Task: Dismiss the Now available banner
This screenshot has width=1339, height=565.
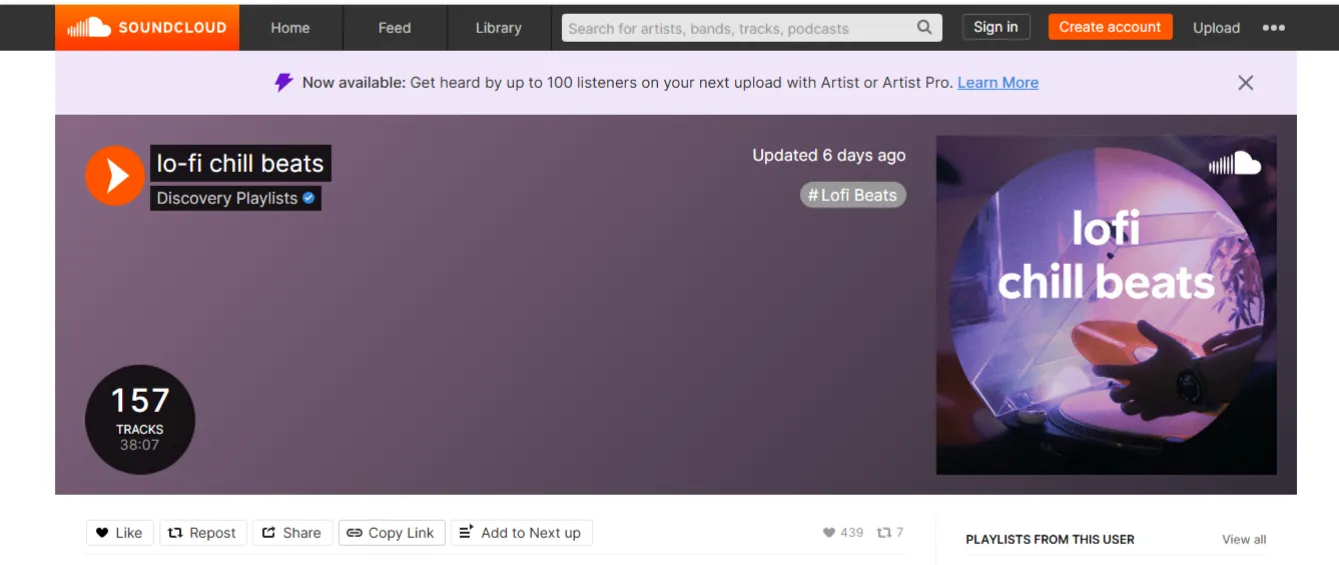Action: (1245, 83)
